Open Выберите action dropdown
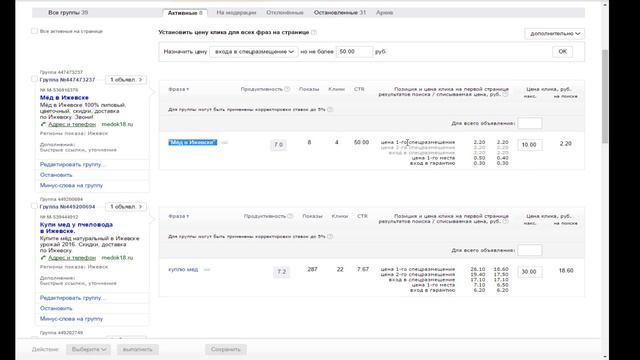The height and width of the screenshot is (360, 640). (89, 349)
